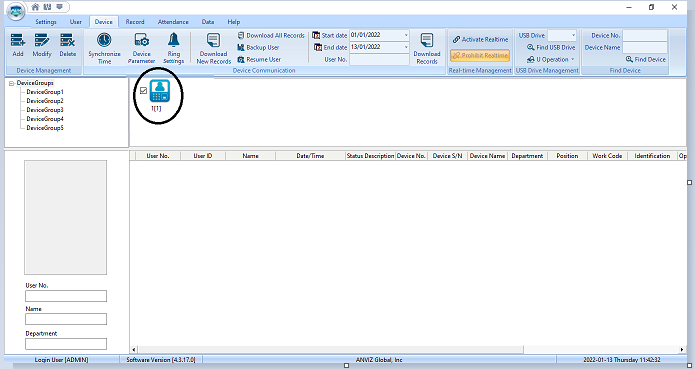Open the End date dropdown
Image resolution: width=695 pixels, height=369 pixels.
click(406, 47)
